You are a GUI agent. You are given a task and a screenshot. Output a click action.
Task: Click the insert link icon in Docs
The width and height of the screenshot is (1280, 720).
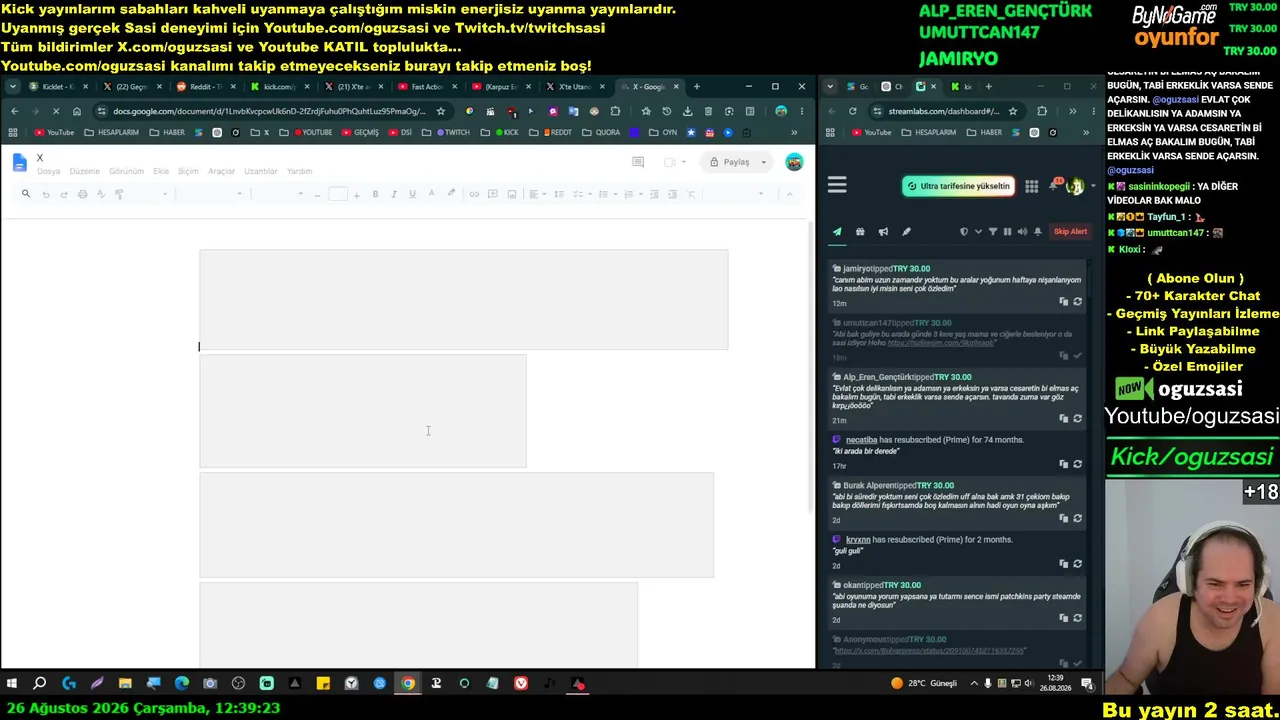coord(474,194)
